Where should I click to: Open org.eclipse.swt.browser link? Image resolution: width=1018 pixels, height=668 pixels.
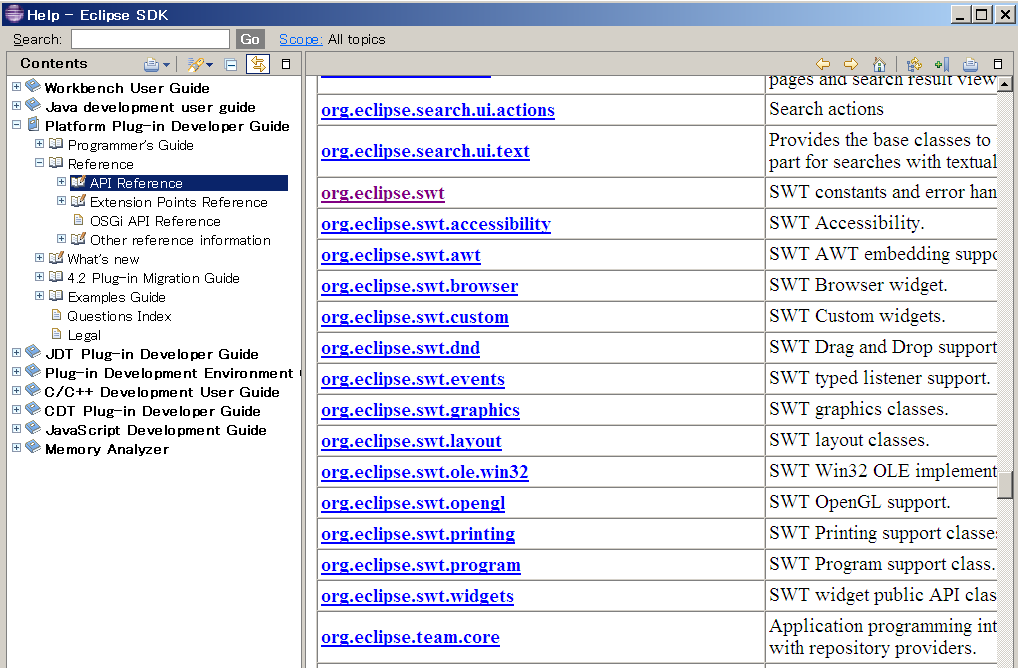pyautogui.click(x=419, y=286)
